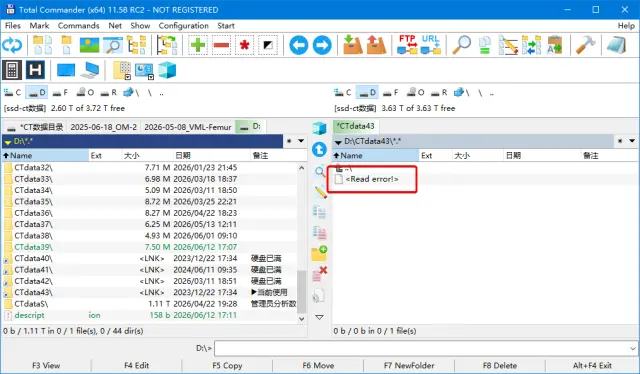Click the F8 Delete button
640x374 pixels.
click(x=500, y=365)
